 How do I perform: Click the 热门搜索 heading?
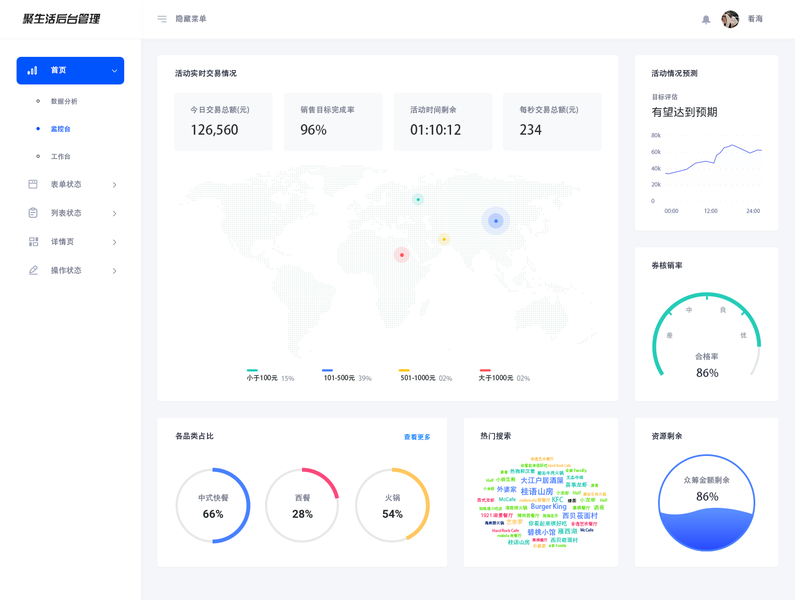click(495, 436)
